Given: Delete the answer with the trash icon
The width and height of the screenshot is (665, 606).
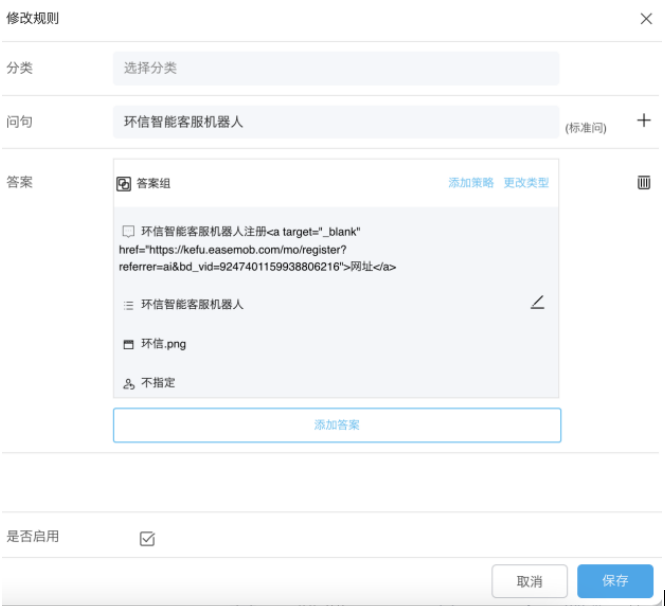Looking at the screenshot, I should point(644,182).
